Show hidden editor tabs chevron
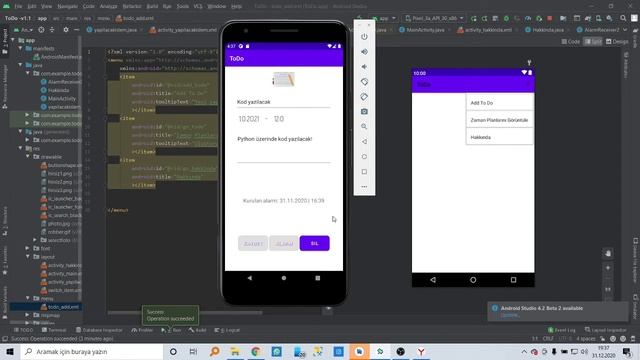This screenshot has height=360, width=640. tap(625, 30)
